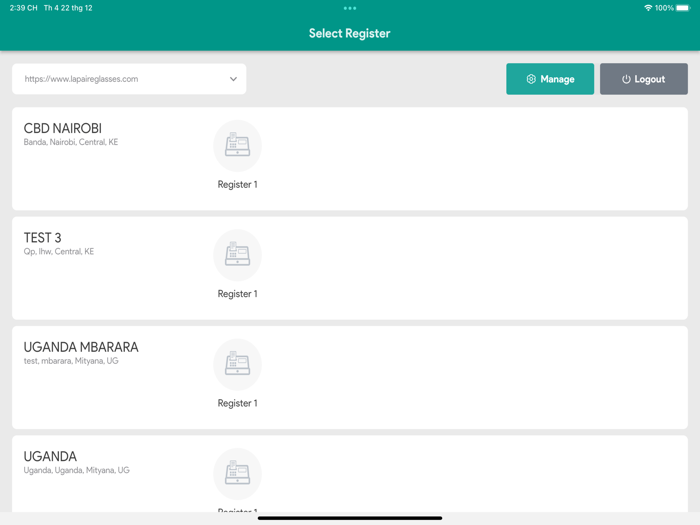Tap the 2:39 CH clock
The width and height of the screenshot is (700, 525).
coord(24,8)
